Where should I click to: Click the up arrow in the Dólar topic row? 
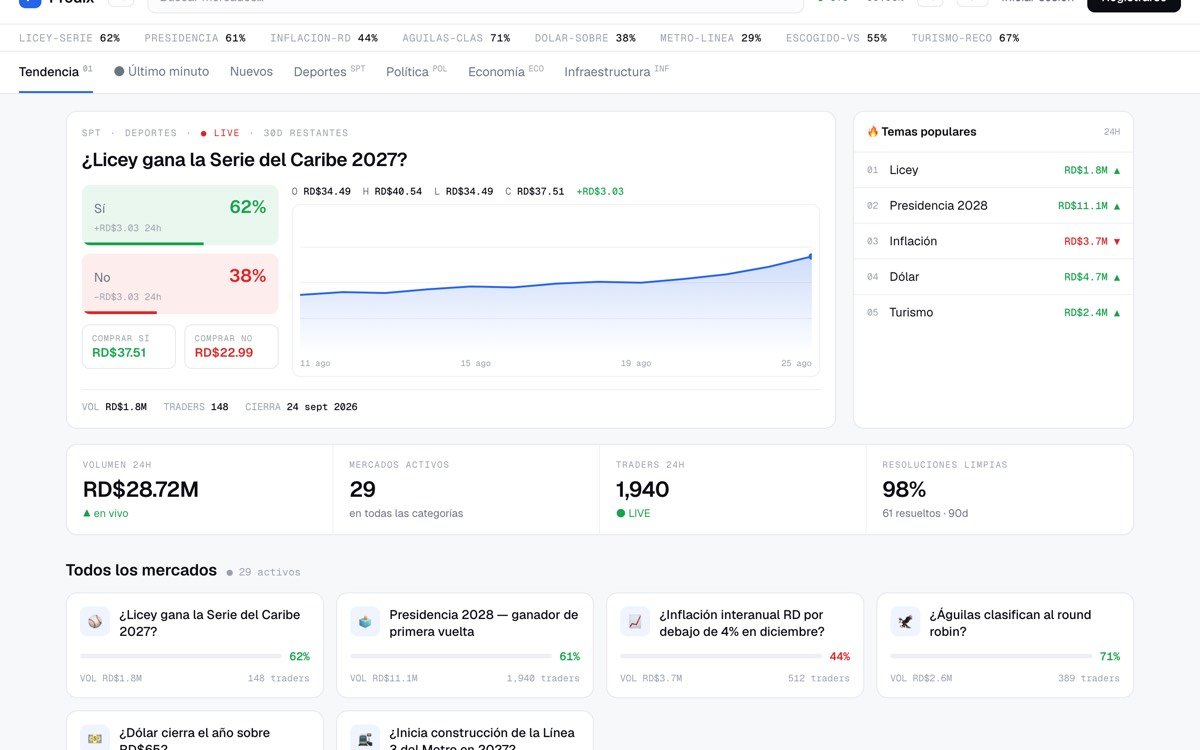tap(1117, 277)
